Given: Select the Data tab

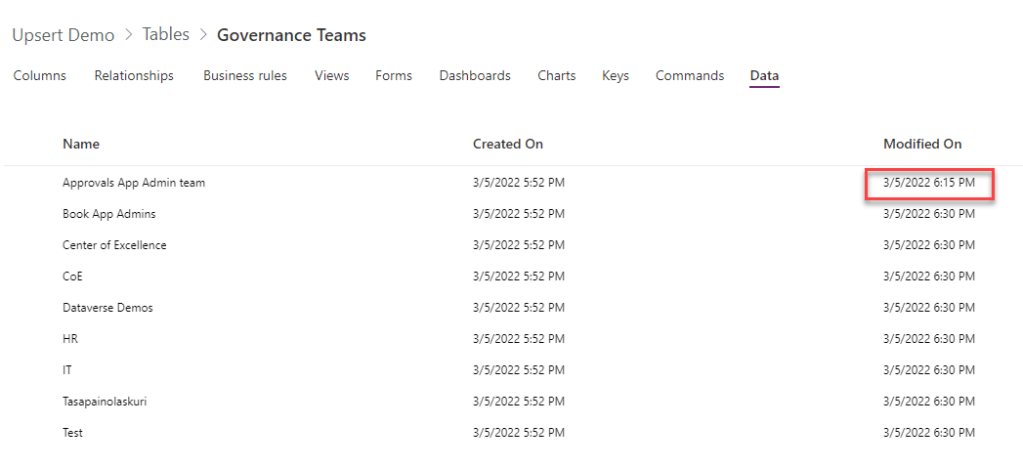Looking at the screenshot, I should tap(764, 76).
